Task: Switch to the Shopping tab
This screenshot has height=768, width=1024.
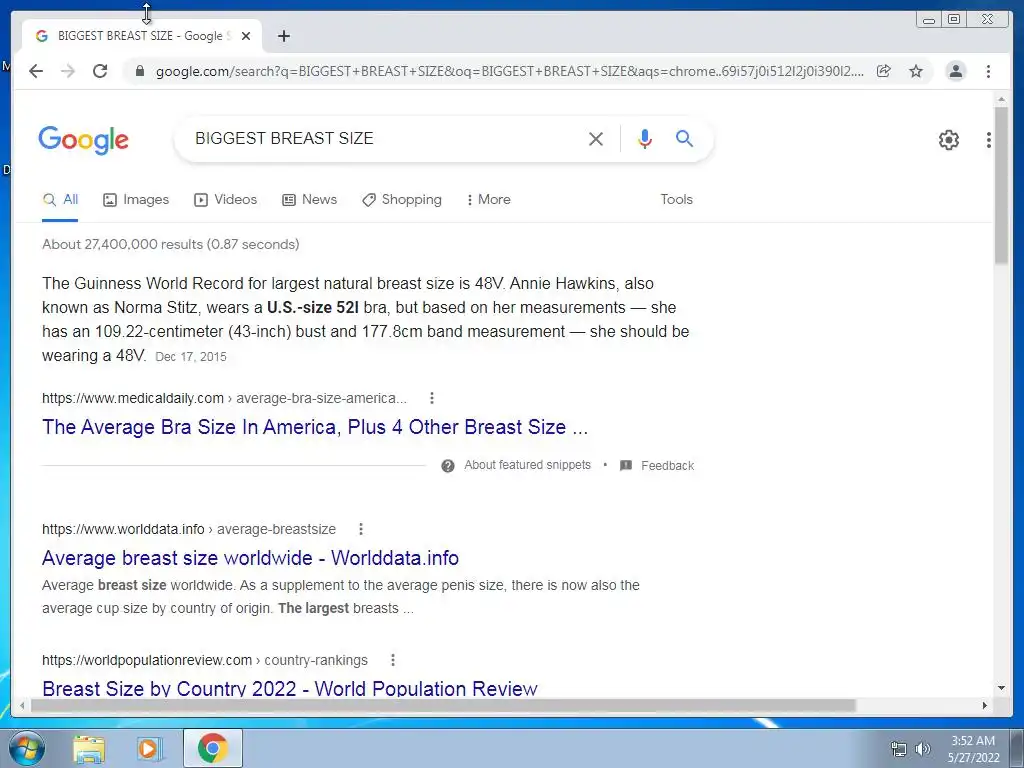Action: click(x=402, y=200)
